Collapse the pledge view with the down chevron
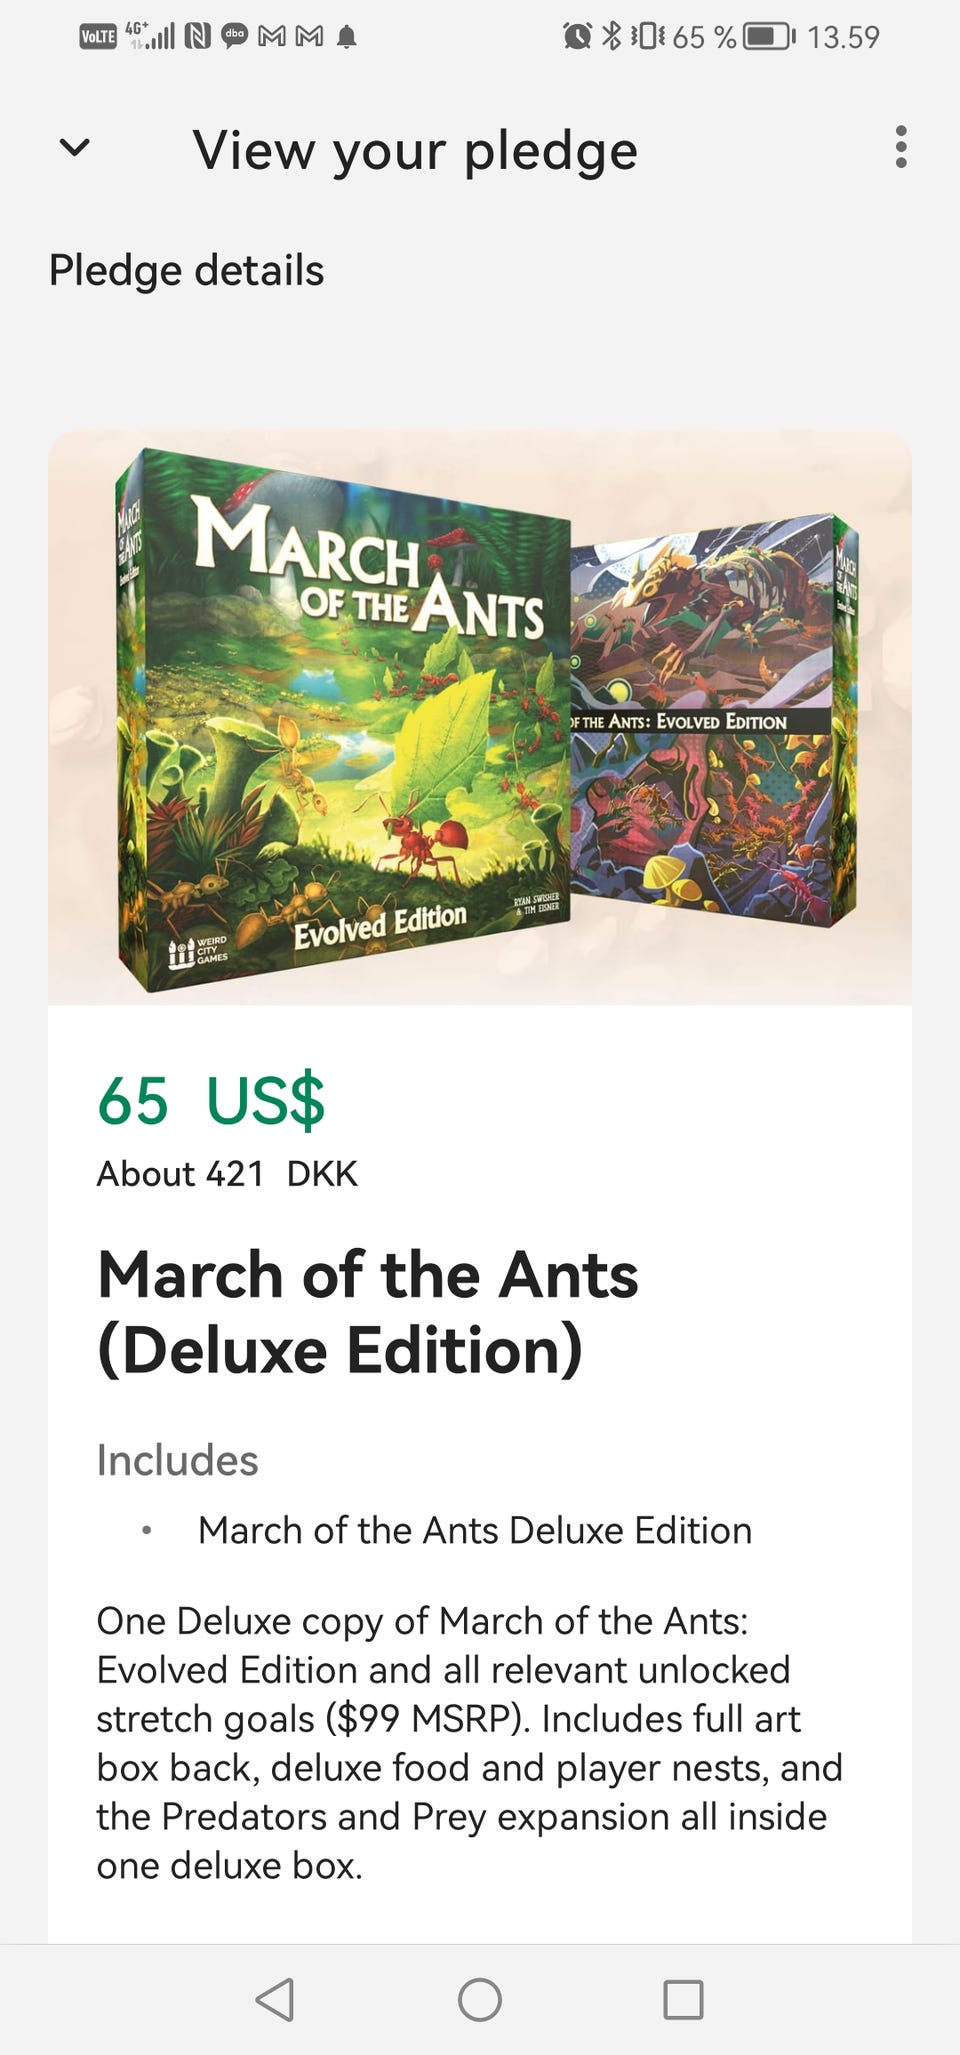 click(75, 148)
